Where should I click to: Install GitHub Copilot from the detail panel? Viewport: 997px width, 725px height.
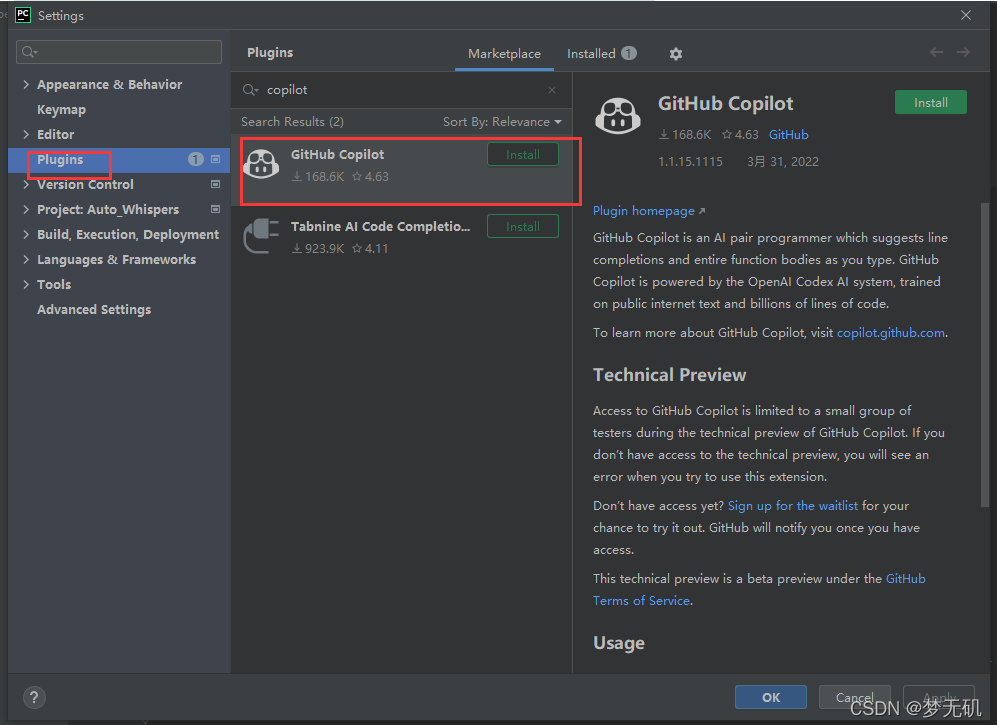click(930, 102)
